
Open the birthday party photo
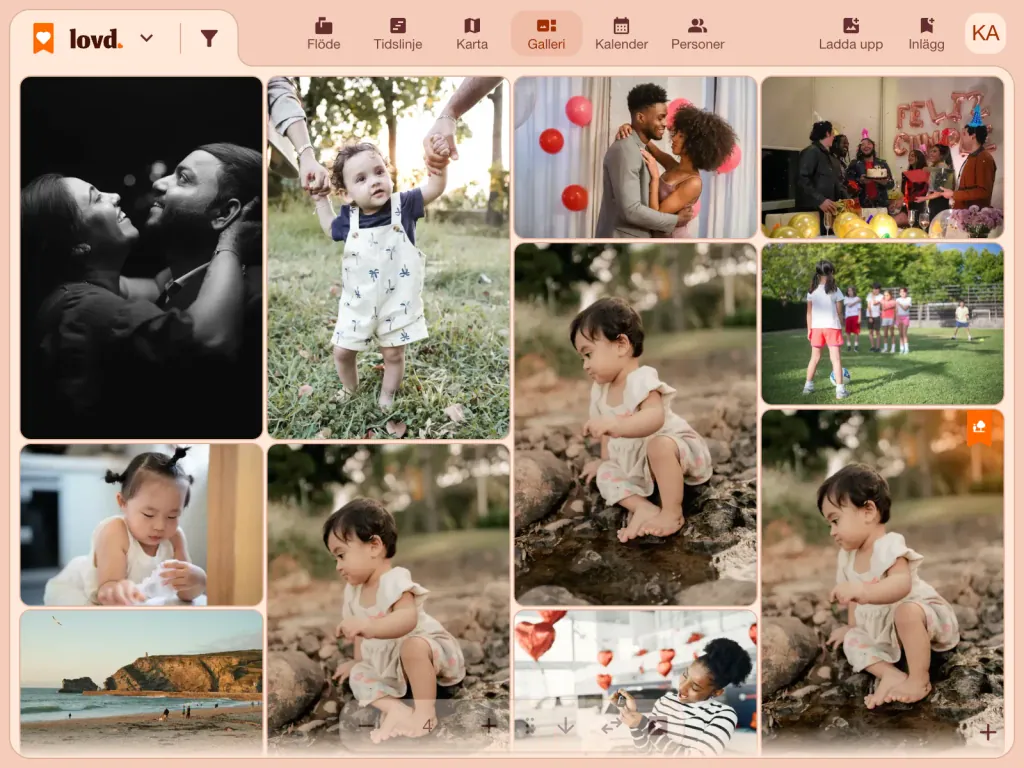(x=882, y=157)
